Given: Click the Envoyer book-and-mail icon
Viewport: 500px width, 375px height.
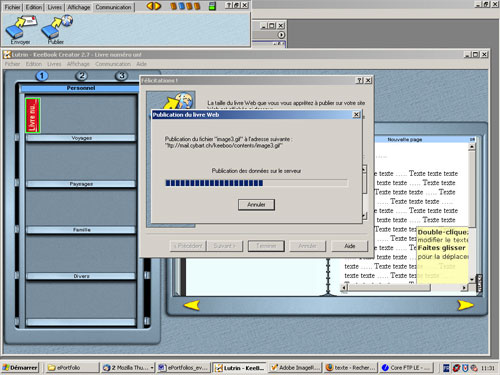Looking at the screenshot, I should pyautogui.click(x=21, y=27).
